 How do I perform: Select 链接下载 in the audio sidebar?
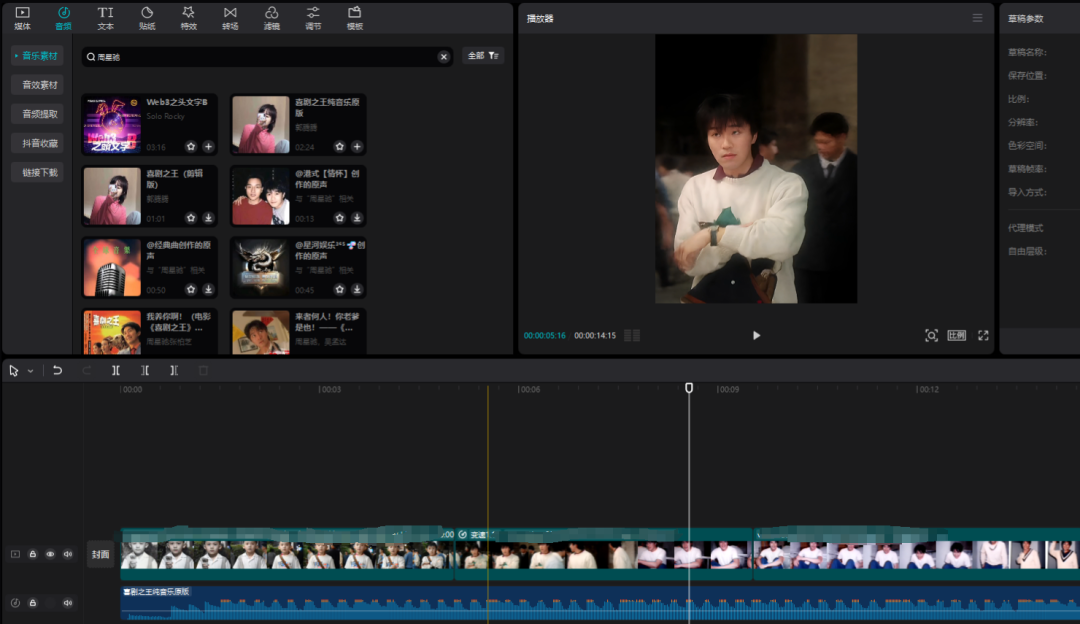pos(37,172)
